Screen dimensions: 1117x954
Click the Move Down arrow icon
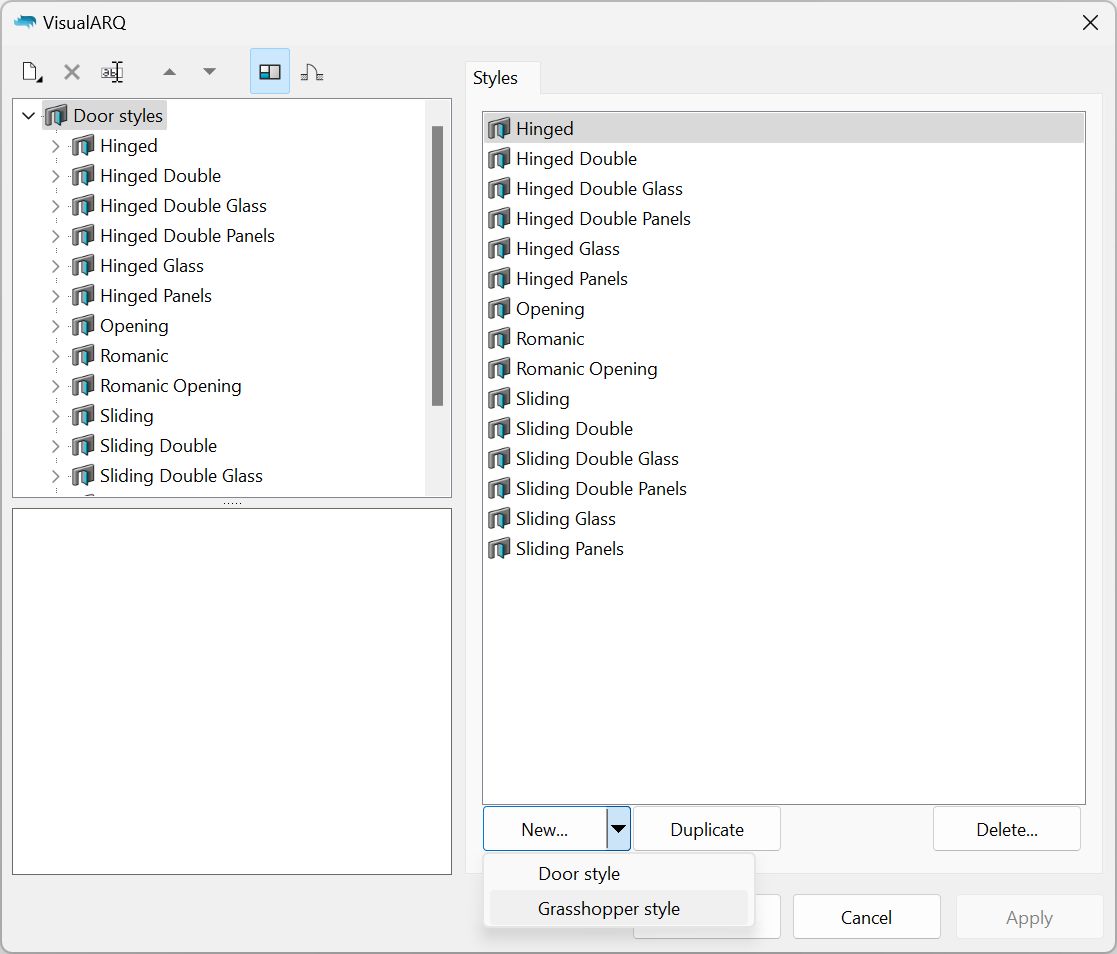[209, 72]
